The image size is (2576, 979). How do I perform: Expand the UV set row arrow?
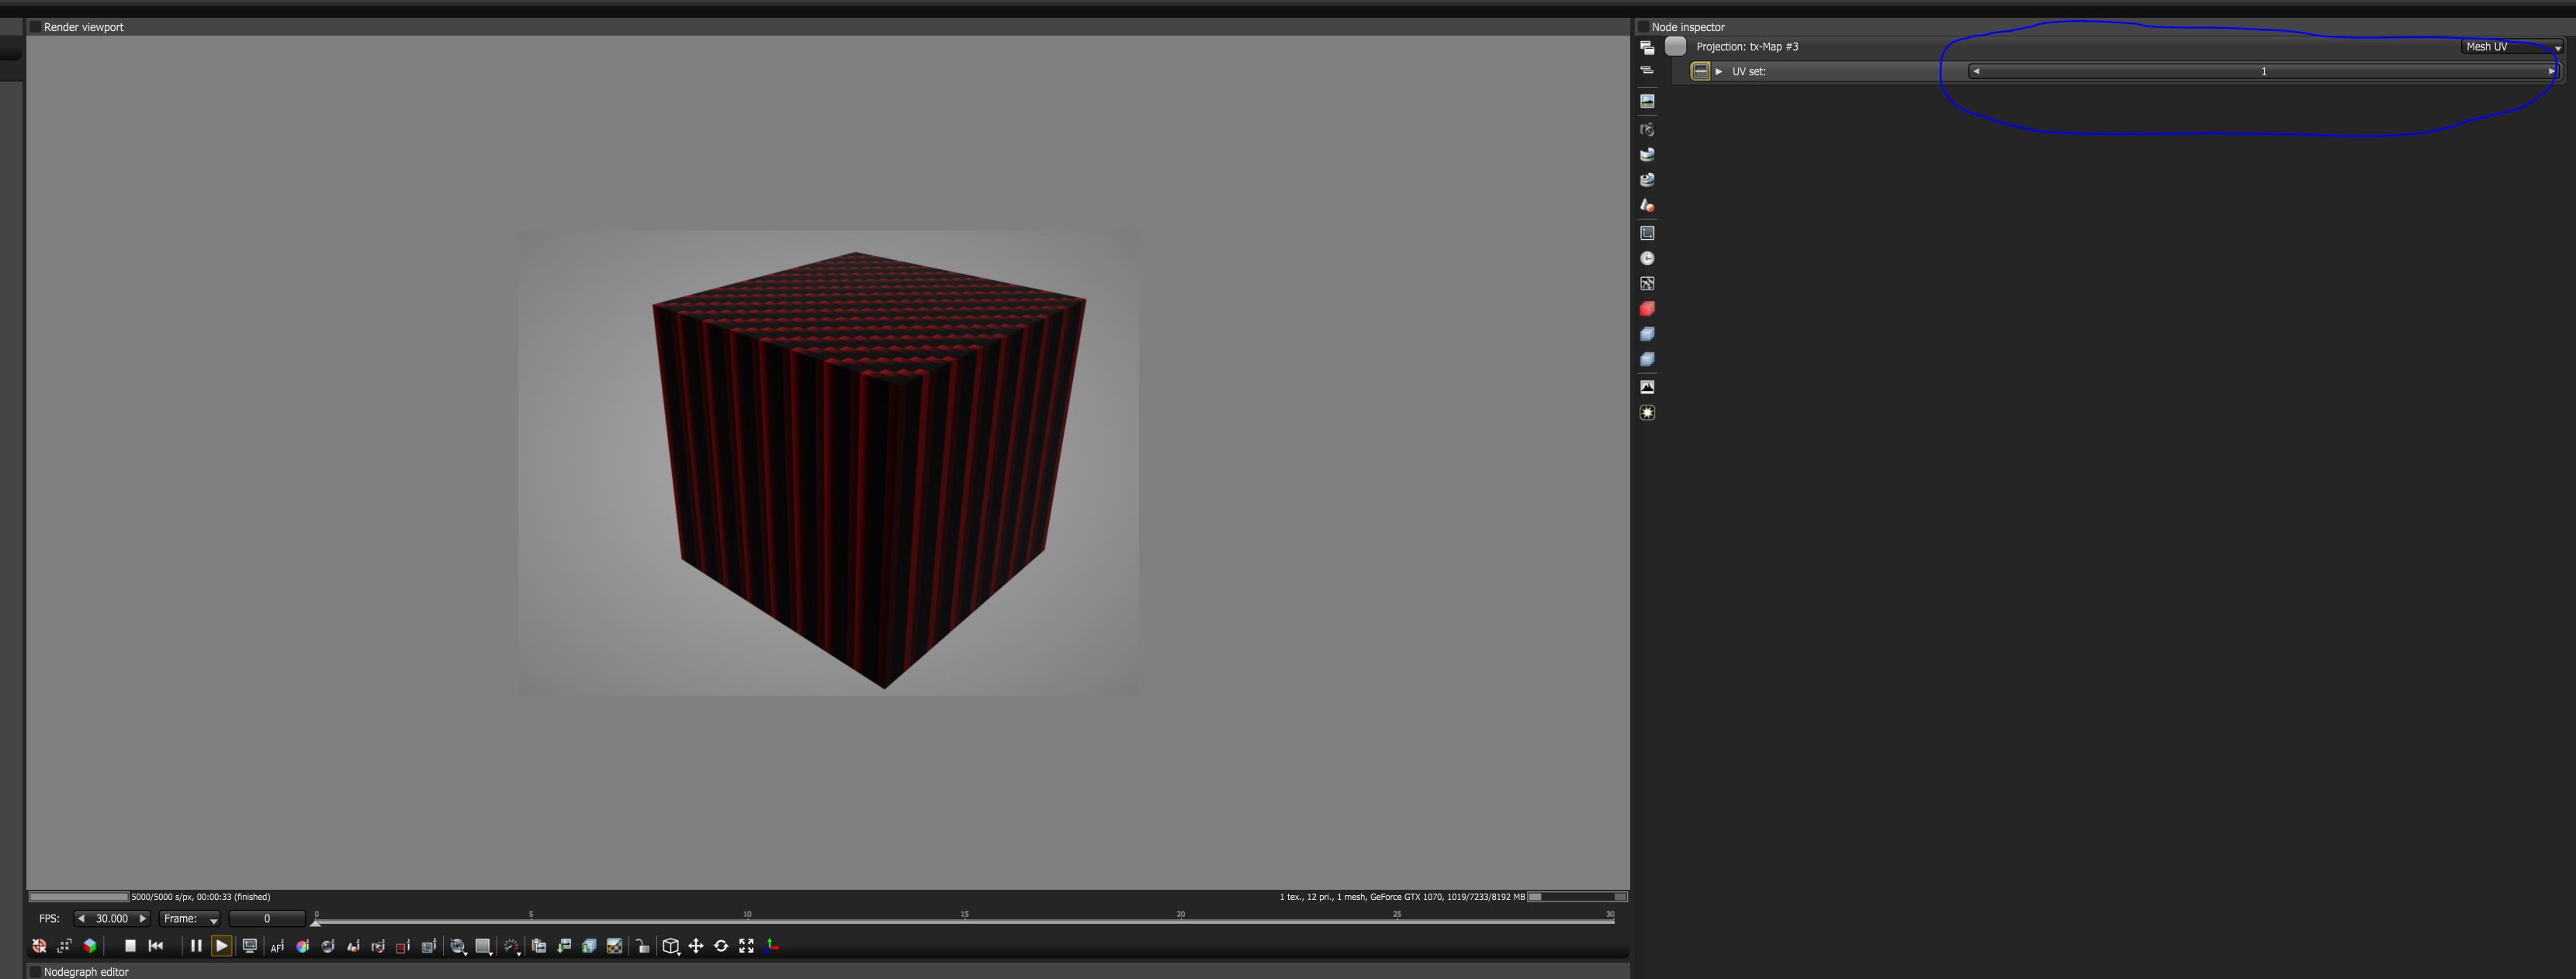1719,71
